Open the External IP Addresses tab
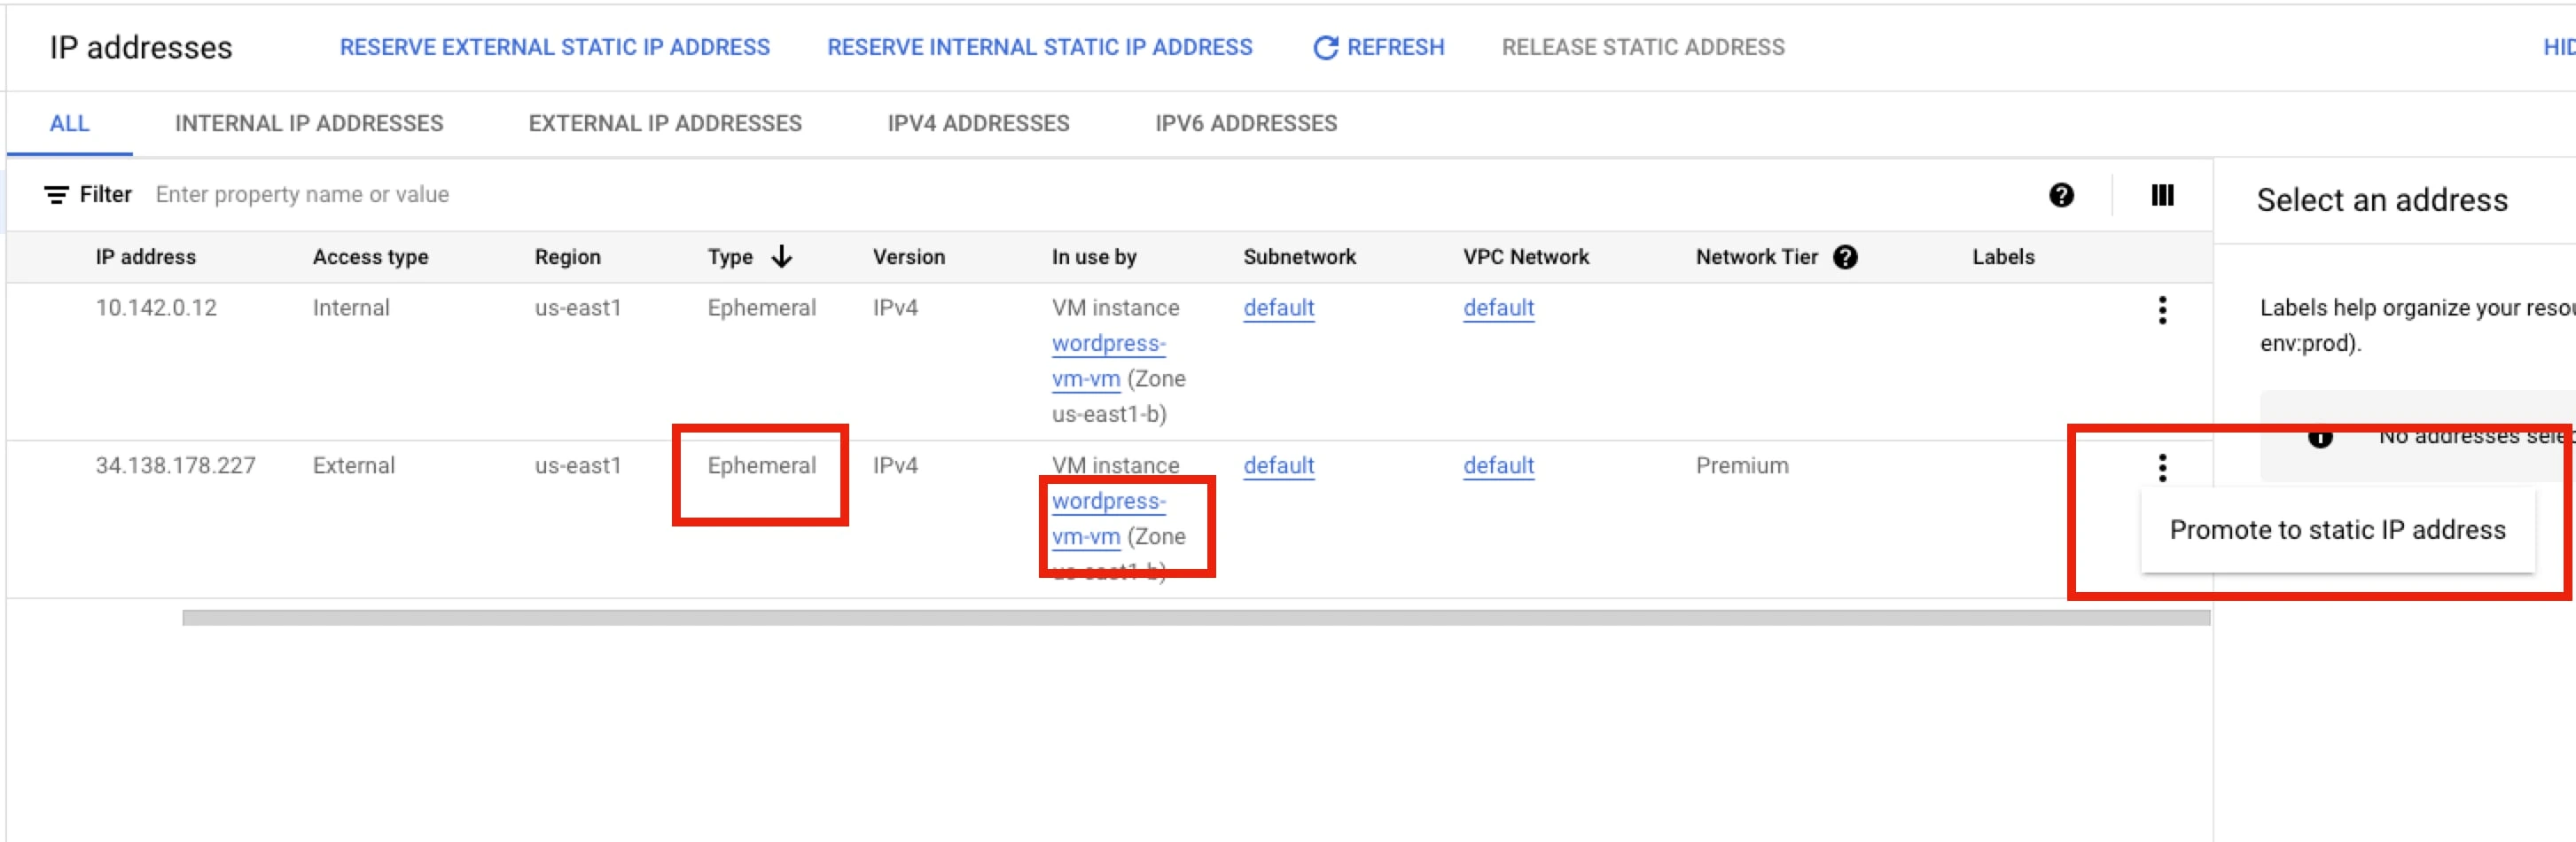 [665, 123]
